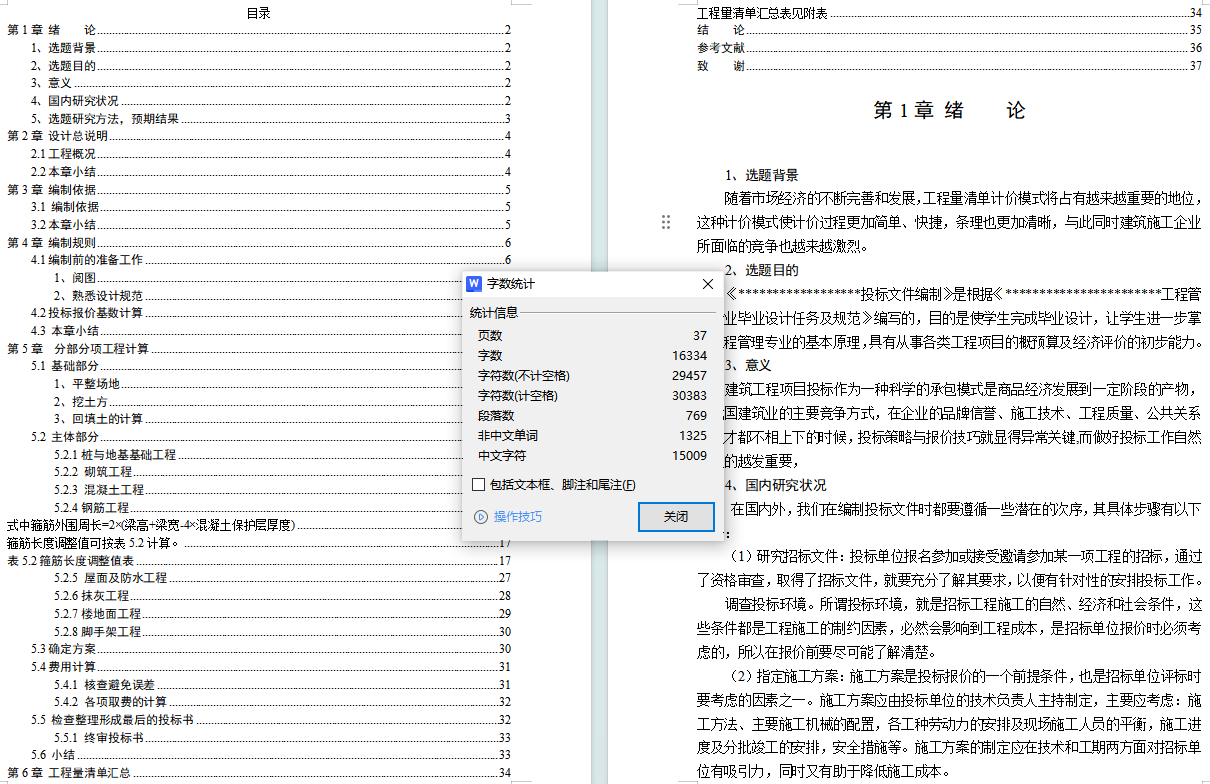Click the 段落数 value 769
This screenshot has height=784, width=1210.
click(697, 416)
